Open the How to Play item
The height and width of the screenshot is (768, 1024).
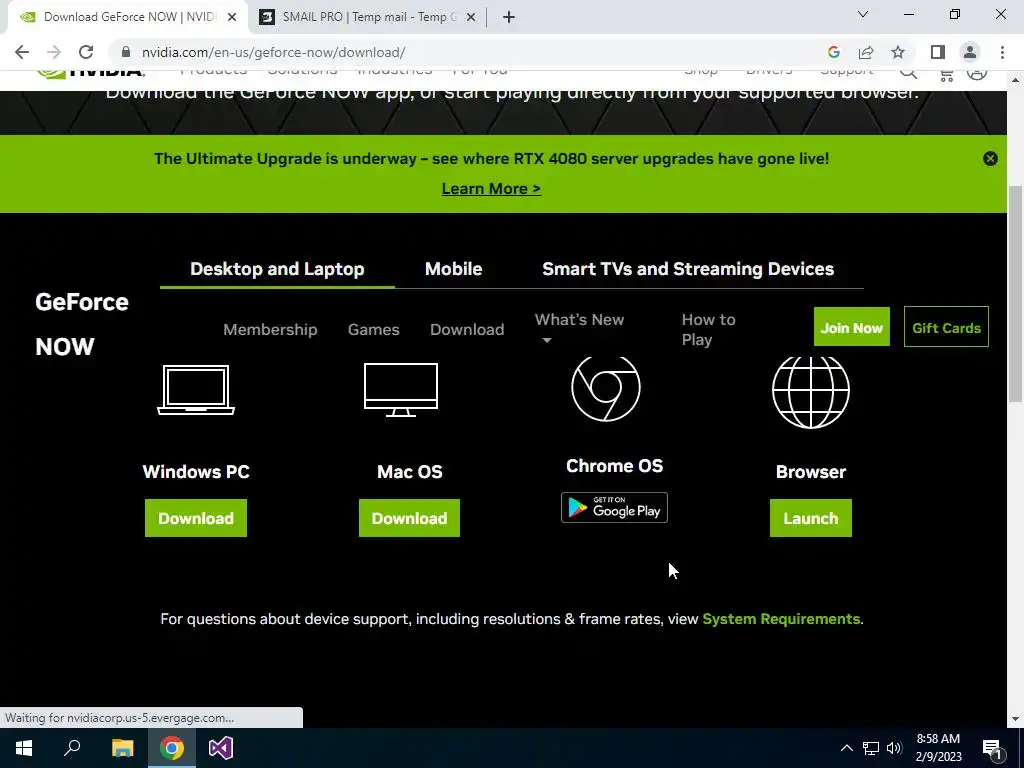[x=709, y=329]
